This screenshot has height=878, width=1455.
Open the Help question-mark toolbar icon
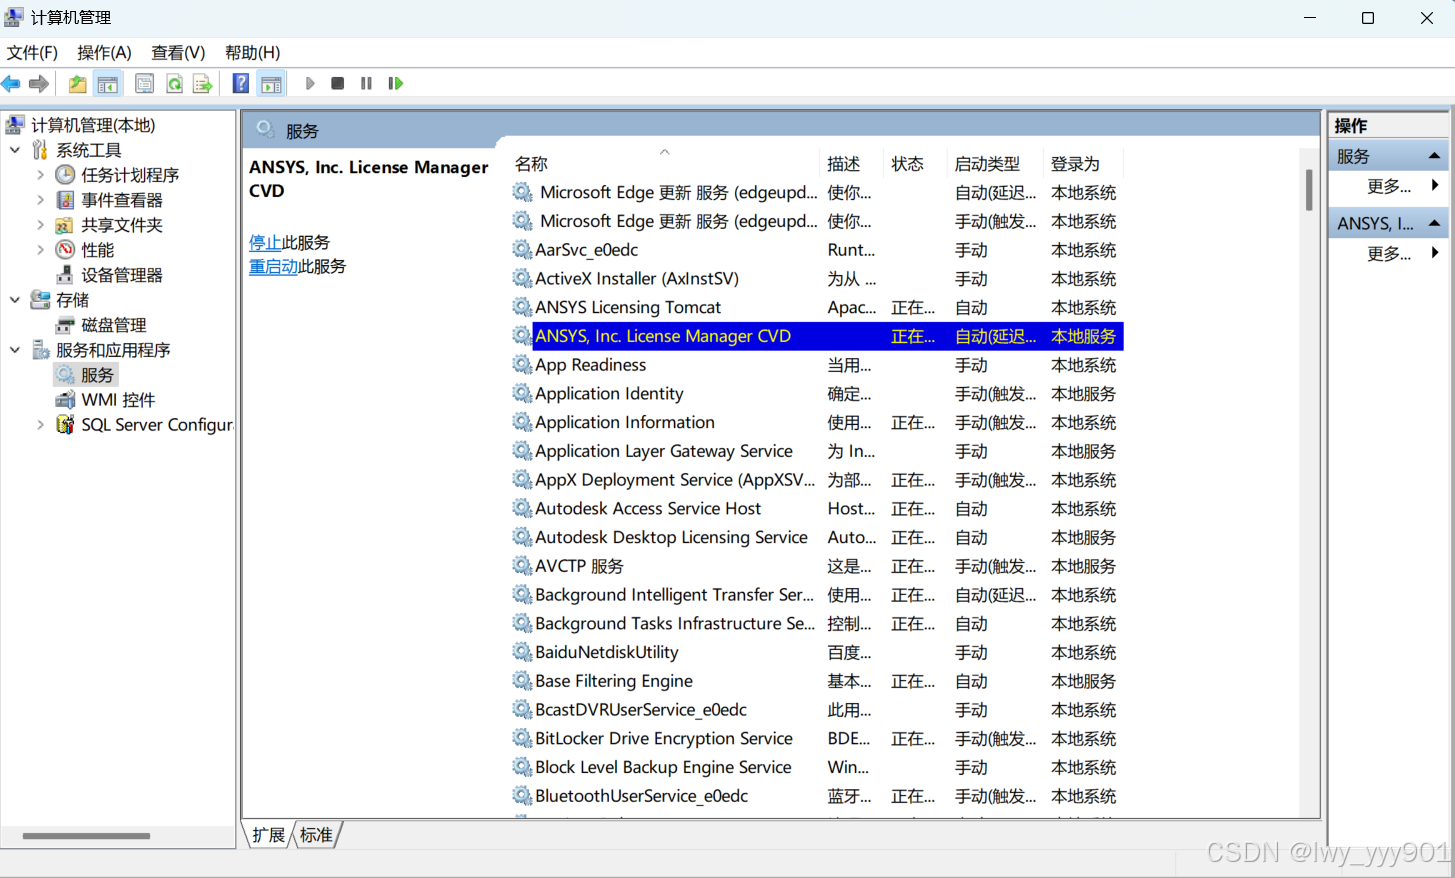pyautogui.click(x=241, y=84)
